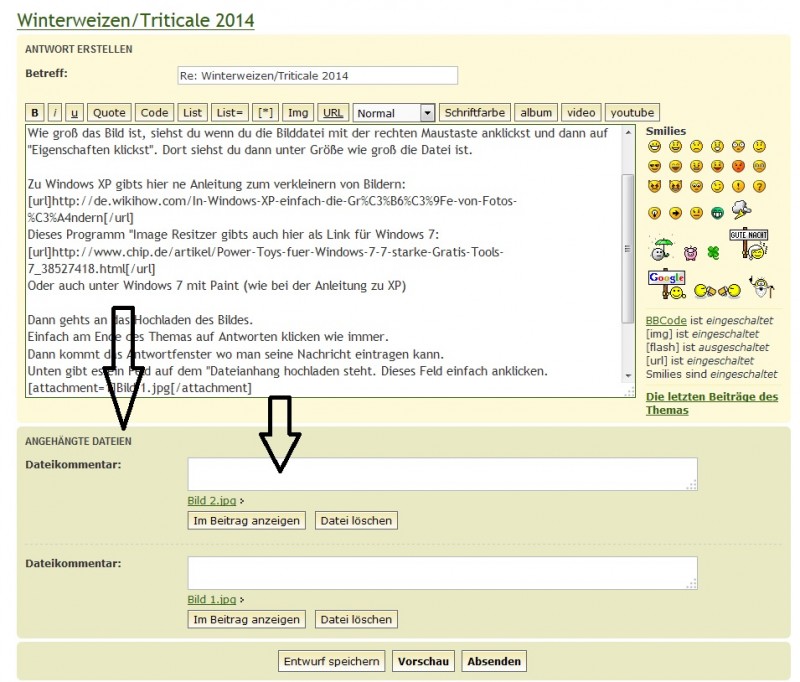
Task: Insert the beer-drinking smileys icon
Action: pyautogui.click(x=716, y=290)
